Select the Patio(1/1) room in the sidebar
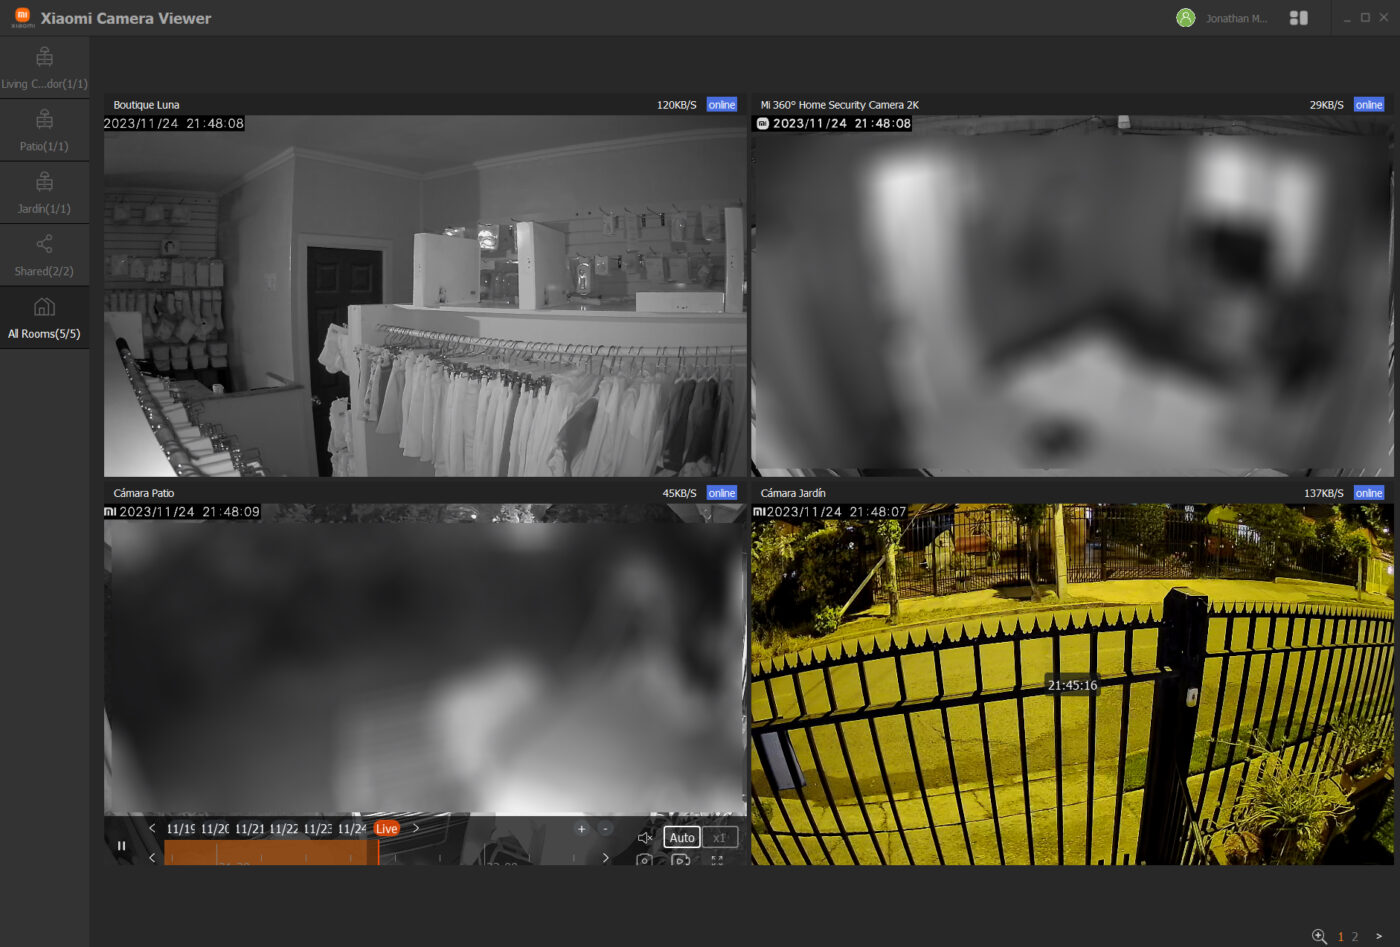This screenshot has height=947, width=1400. tap(44, 129)
